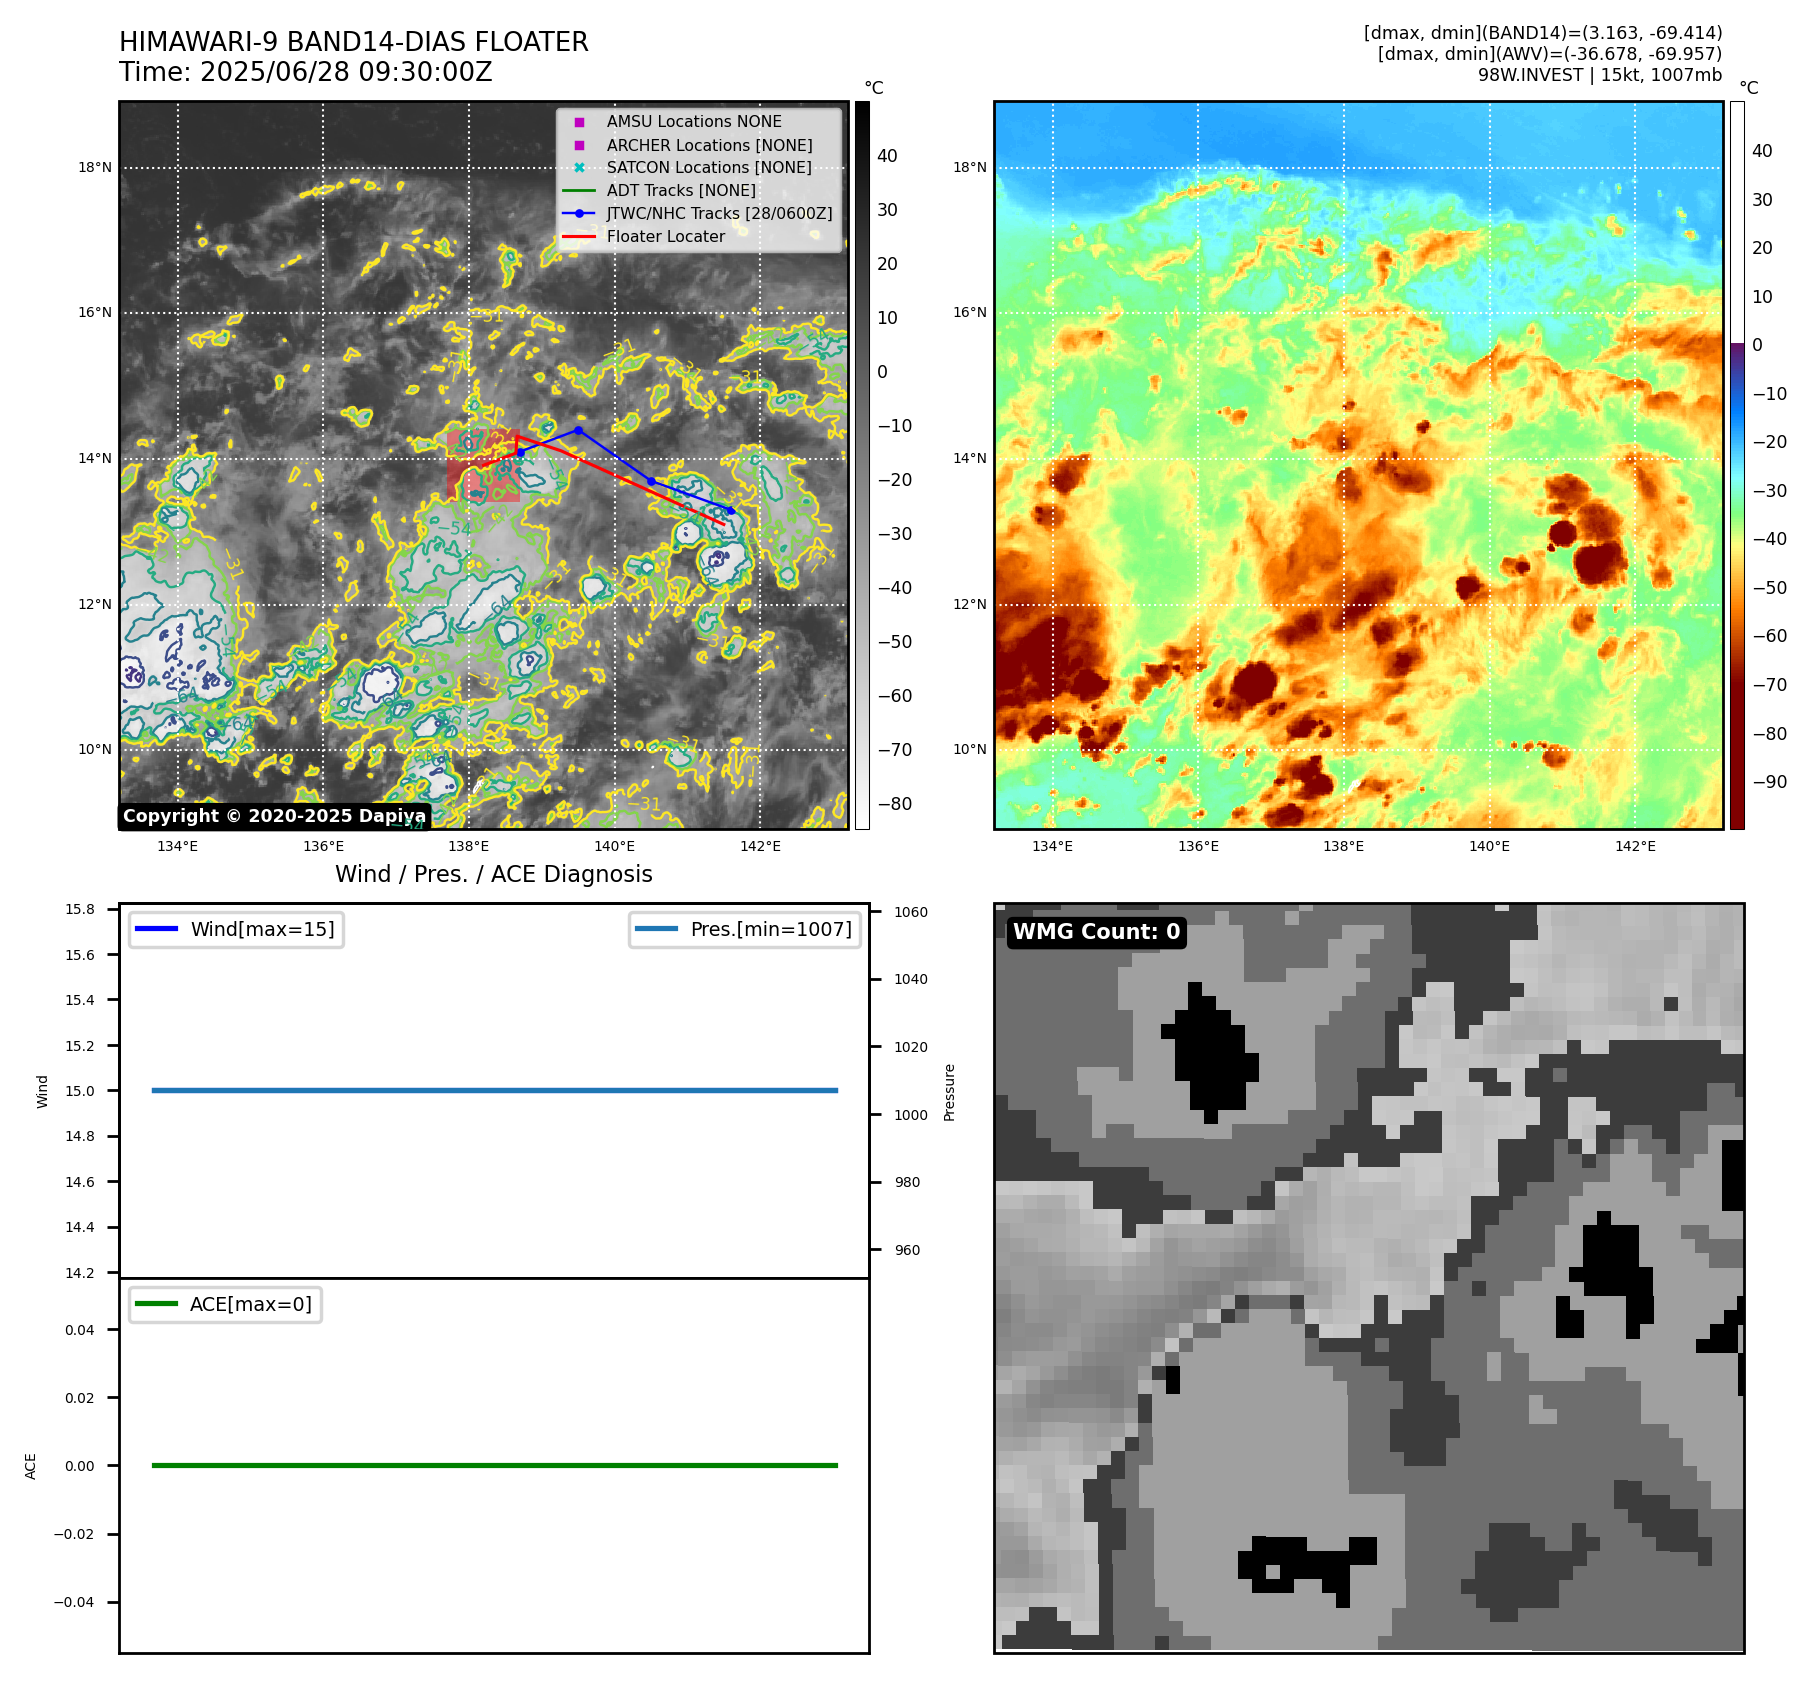Image resolution: width=1813 pixels, height=1690 pixels.
Task: Click the '142°E' longitude label under the right map
Action: click(x=1635, y=846)
